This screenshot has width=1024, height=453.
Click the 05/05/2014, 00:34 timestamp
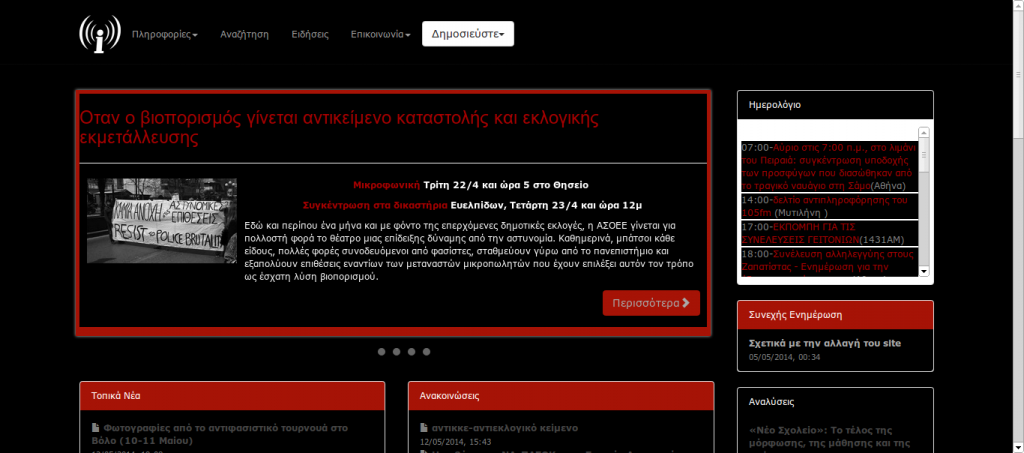[784, 357]
